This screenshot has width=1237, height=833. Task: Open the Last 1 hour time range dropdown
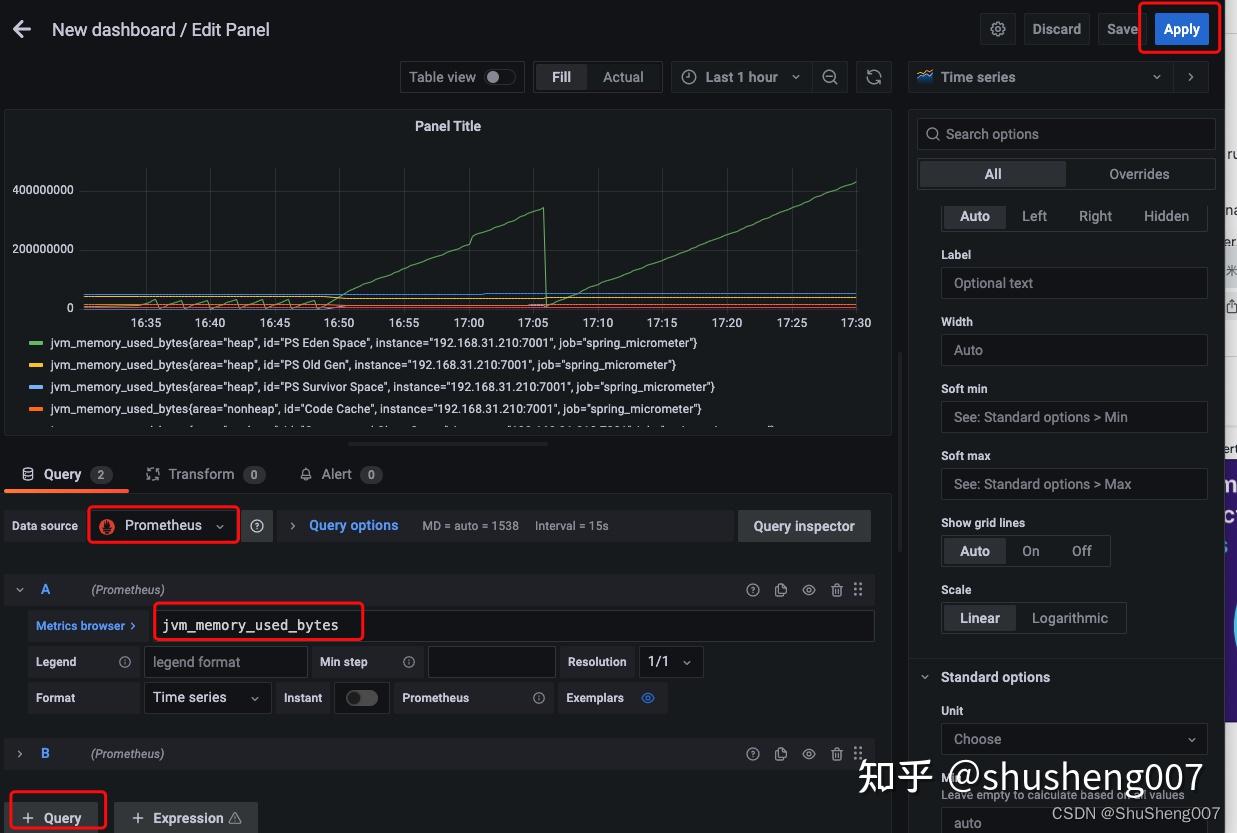741,77
